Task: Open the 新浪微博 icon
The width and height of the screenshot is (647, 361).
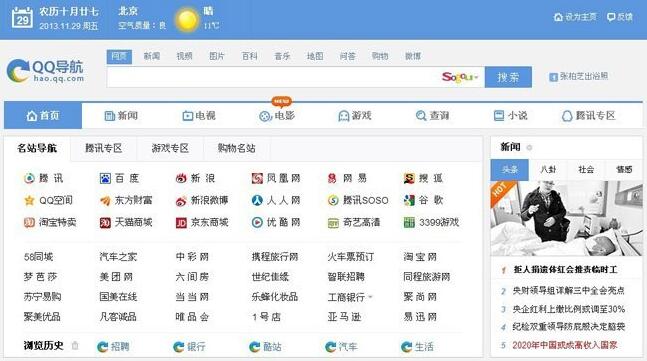Action: tap(181, 201)
